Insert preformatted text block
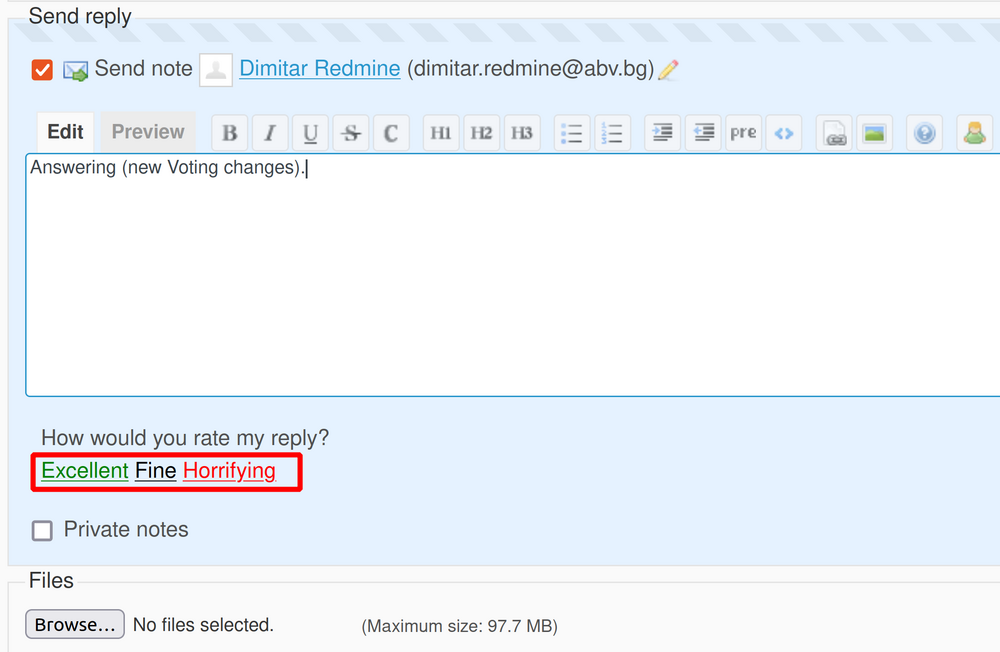Image resolution: width=1000 pixels, height=652 pixels. coord(743,133)
